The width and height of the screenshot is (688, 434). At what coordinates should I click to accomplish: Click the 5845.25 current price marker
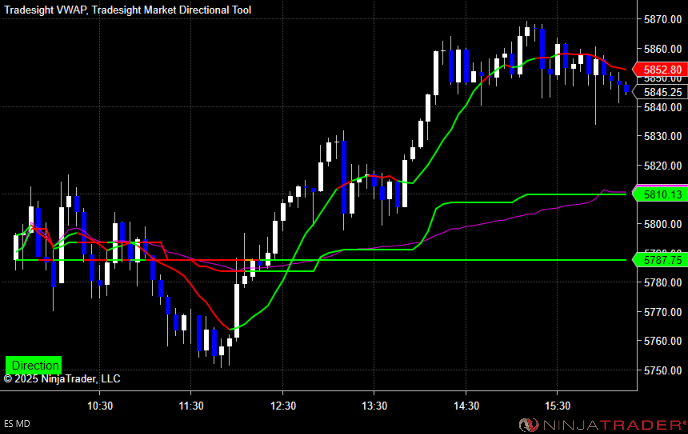click(x=660, y=92)
